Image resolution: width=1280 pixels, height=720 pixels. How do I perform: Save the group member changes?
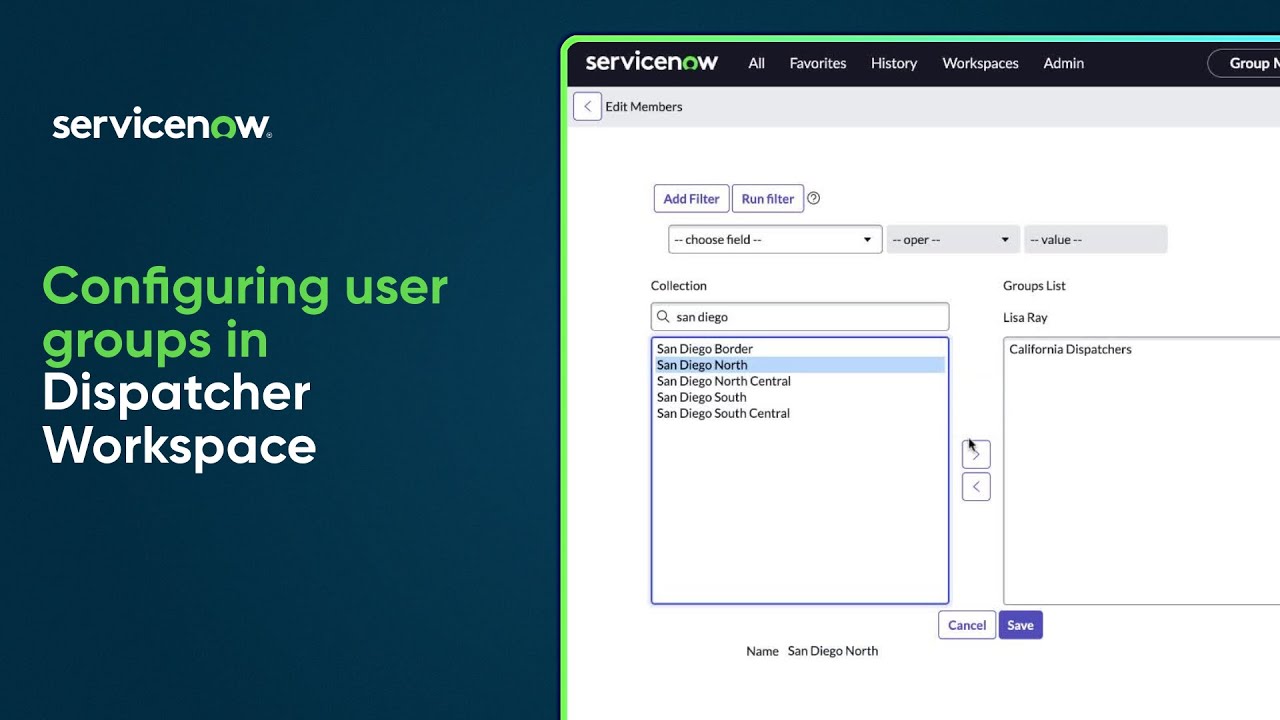tap(1020, 624)
